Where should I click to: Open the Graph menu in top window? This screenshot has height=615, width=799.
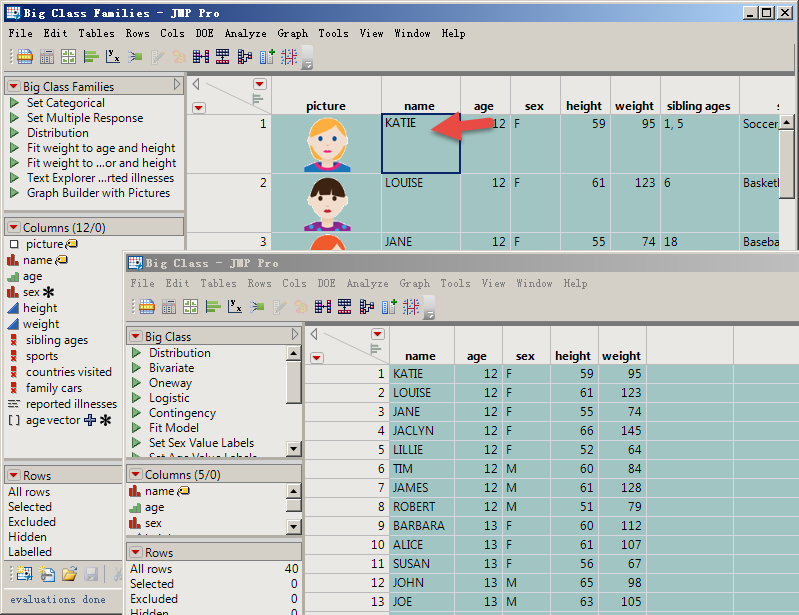click(x=292, y=33)
